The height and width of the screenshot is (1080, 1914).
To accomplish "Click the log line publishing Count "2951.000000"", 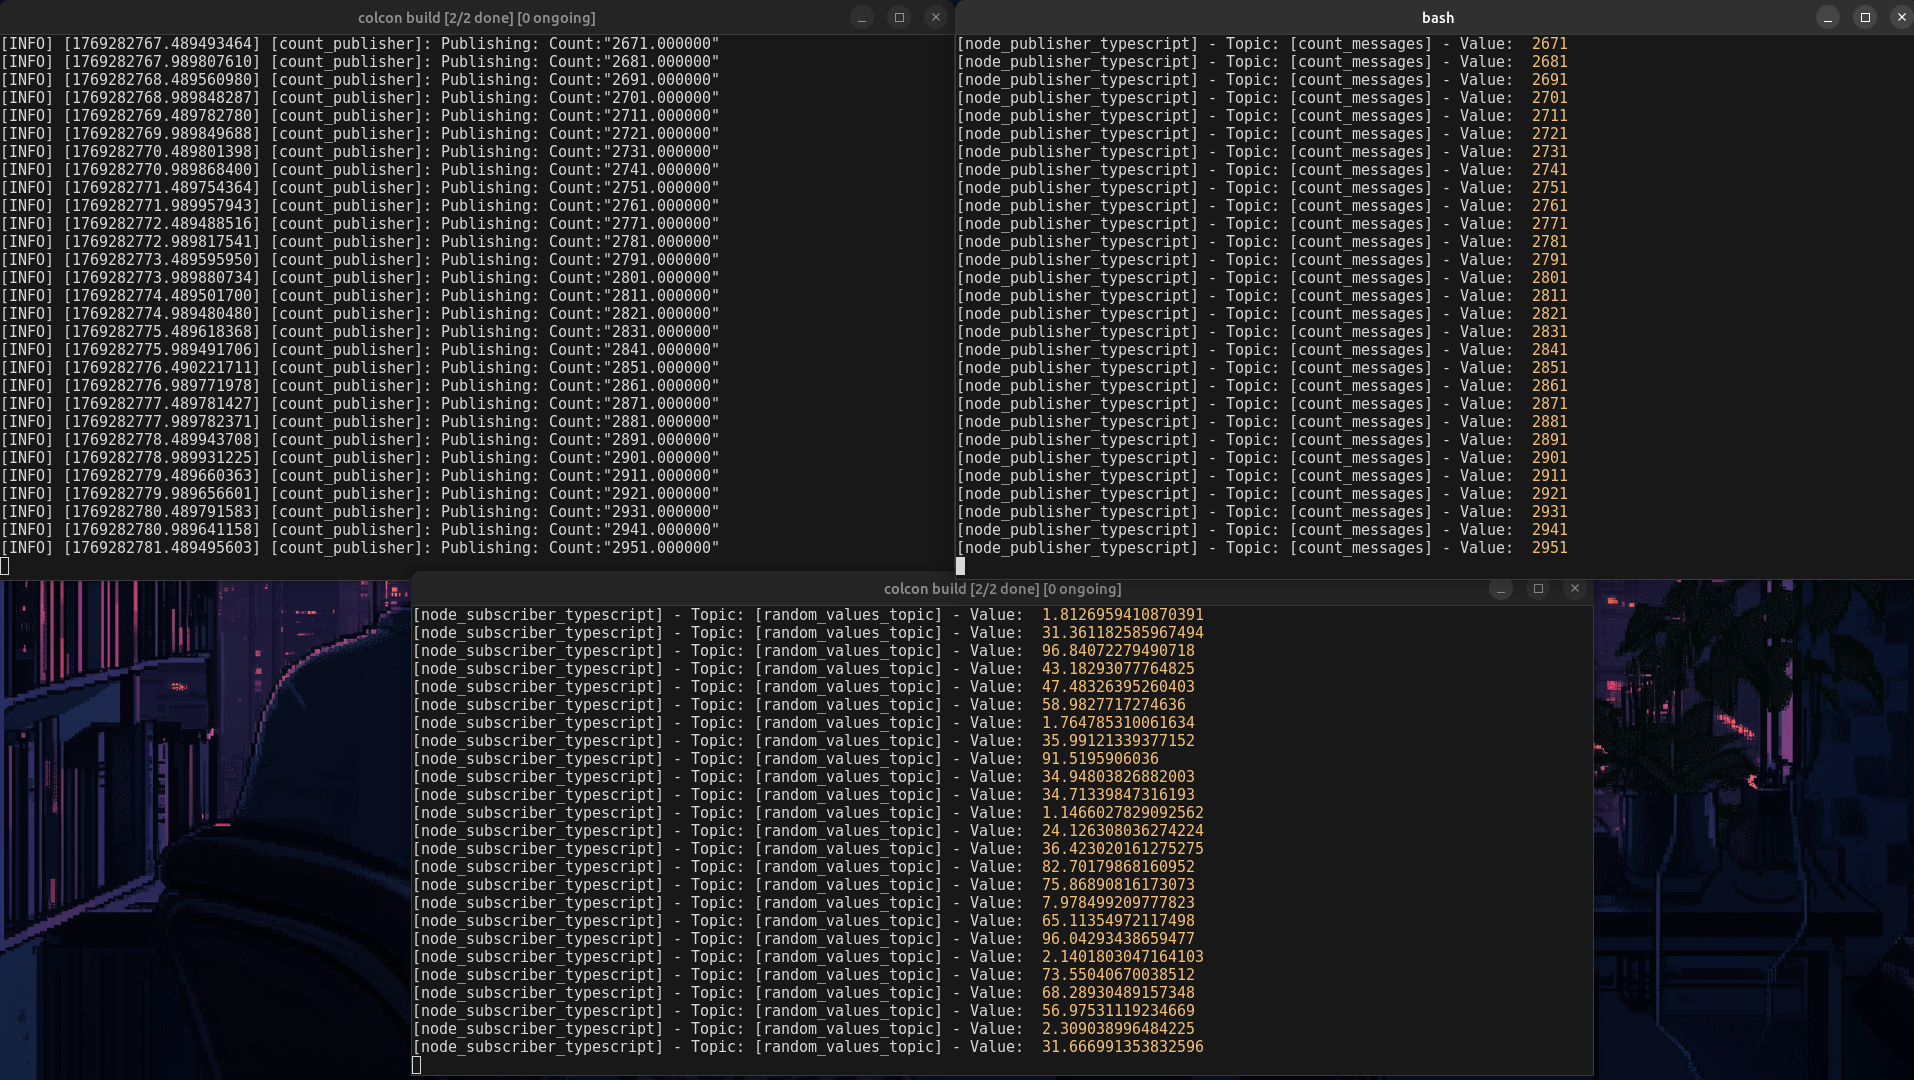I will [360, 548].
